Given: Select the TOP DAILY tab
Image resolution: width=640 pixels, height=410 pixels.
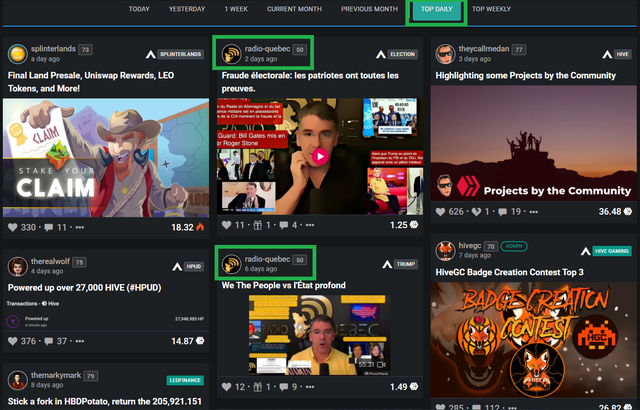Looking at the screenshot, I should tap(436, 10).
